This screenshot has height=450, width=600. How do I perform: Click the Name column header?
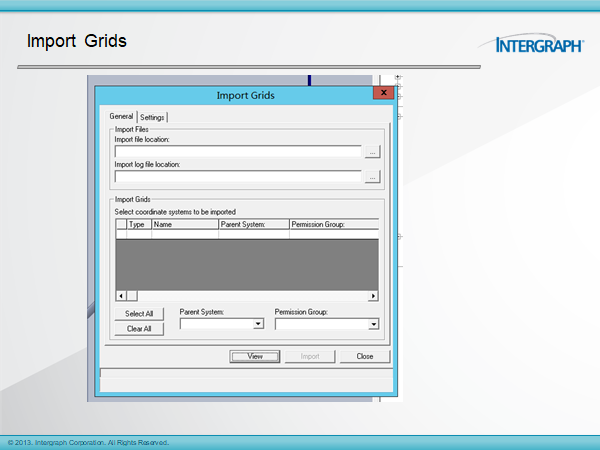click(185, 224)
